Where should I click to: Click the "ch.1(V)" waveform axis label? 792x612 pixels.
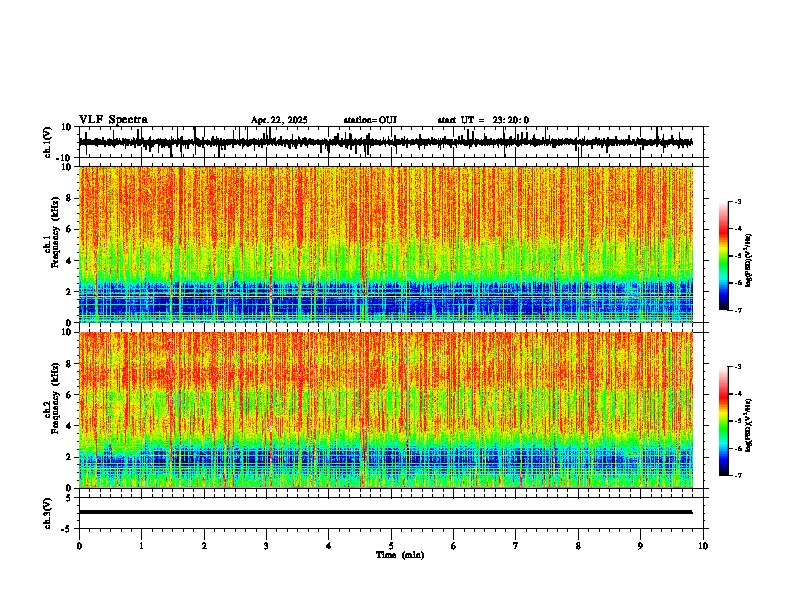tap(48, 142)
